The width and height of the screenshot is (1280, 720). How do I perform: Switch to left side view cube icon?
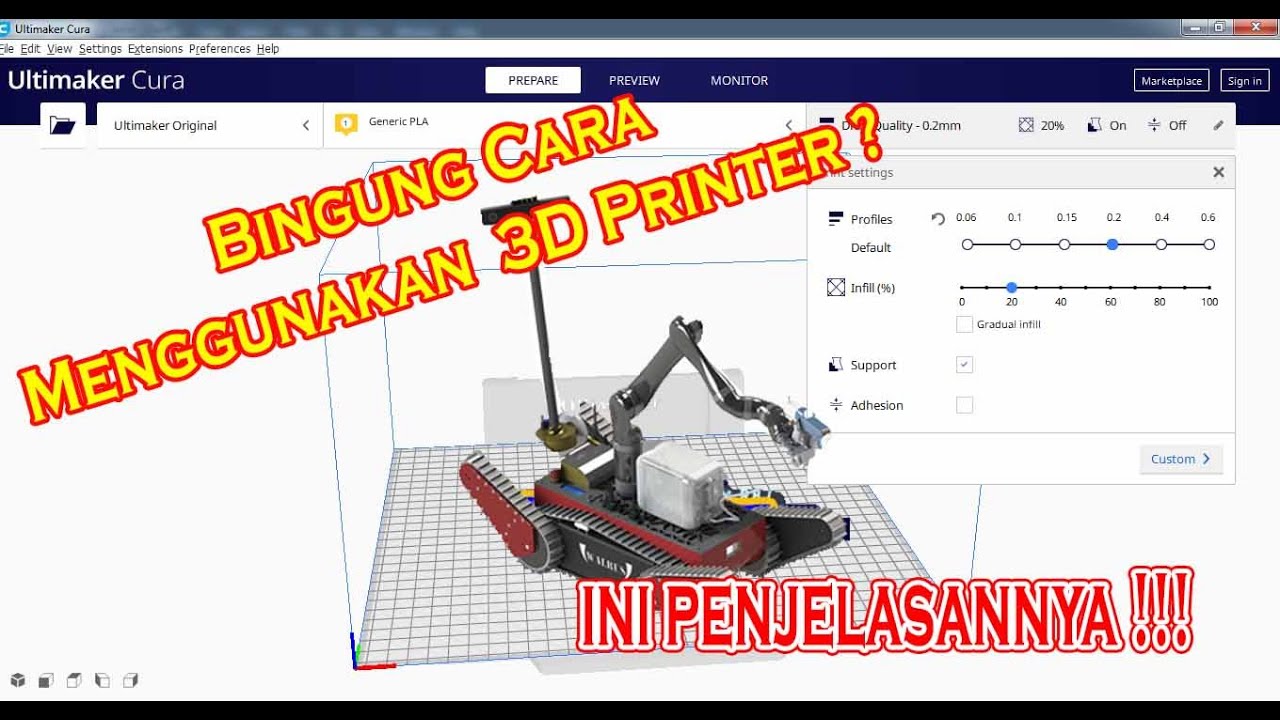[102, 680]
